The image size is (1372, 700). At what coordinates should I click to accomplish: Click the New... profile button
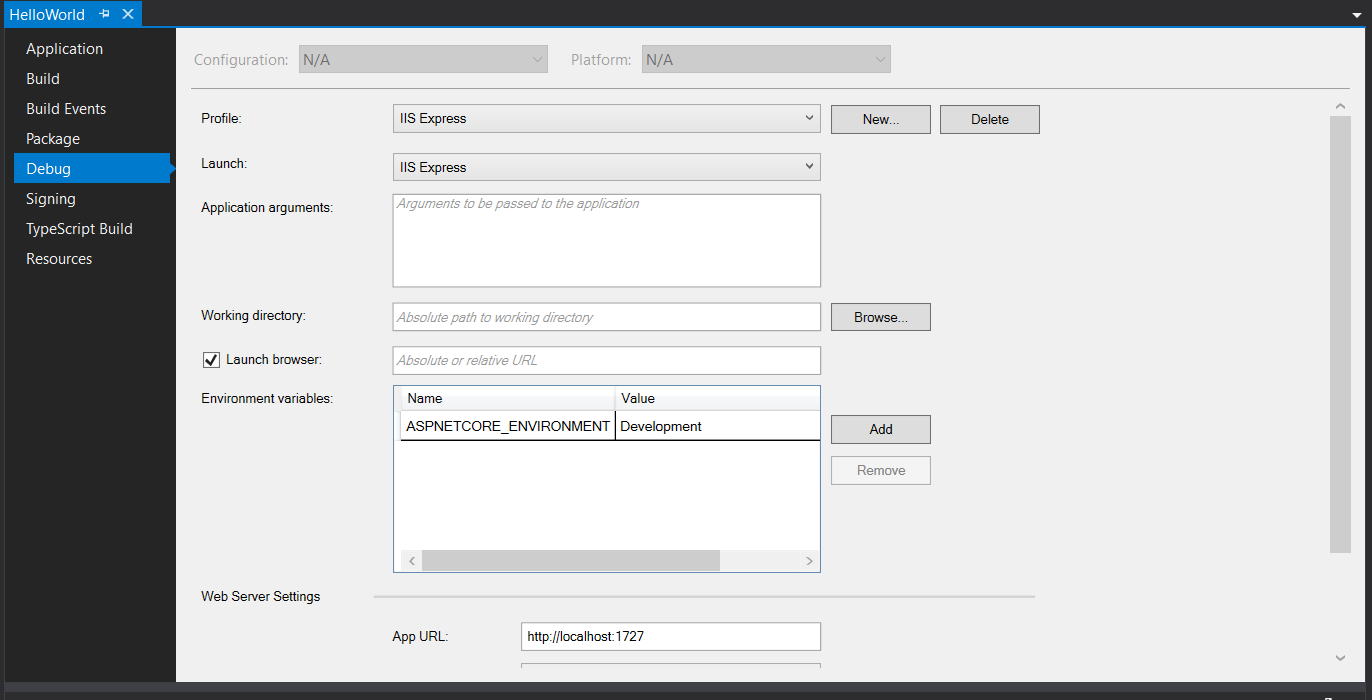tap(880, 120)
